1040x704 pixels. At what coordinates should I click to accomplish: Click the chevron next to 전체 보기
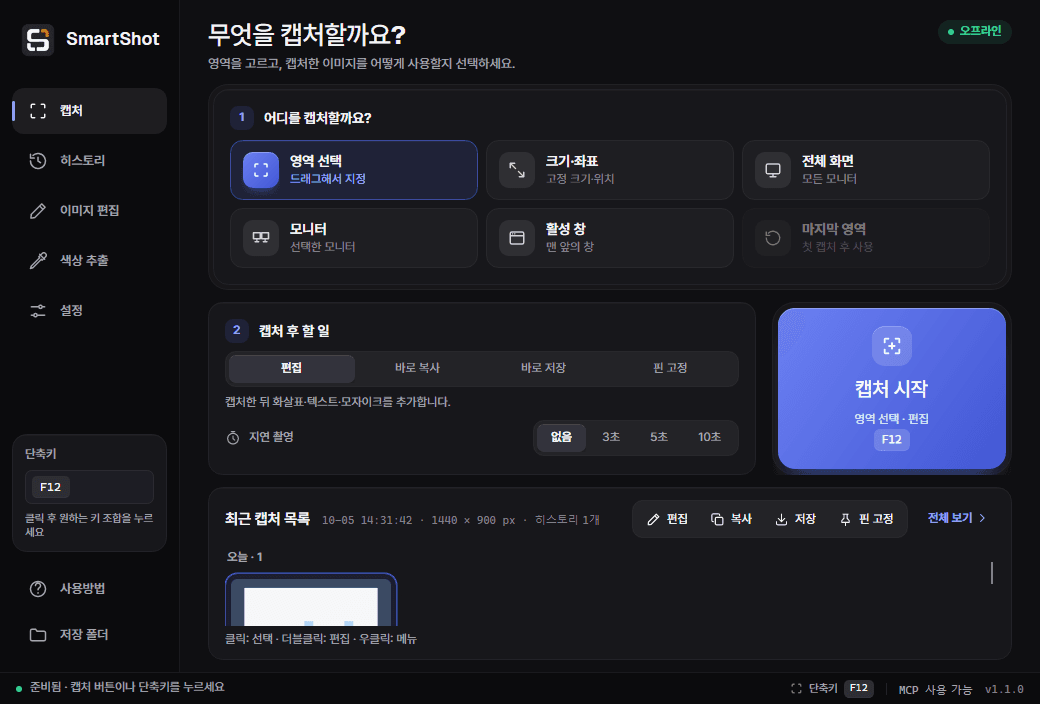982,518
